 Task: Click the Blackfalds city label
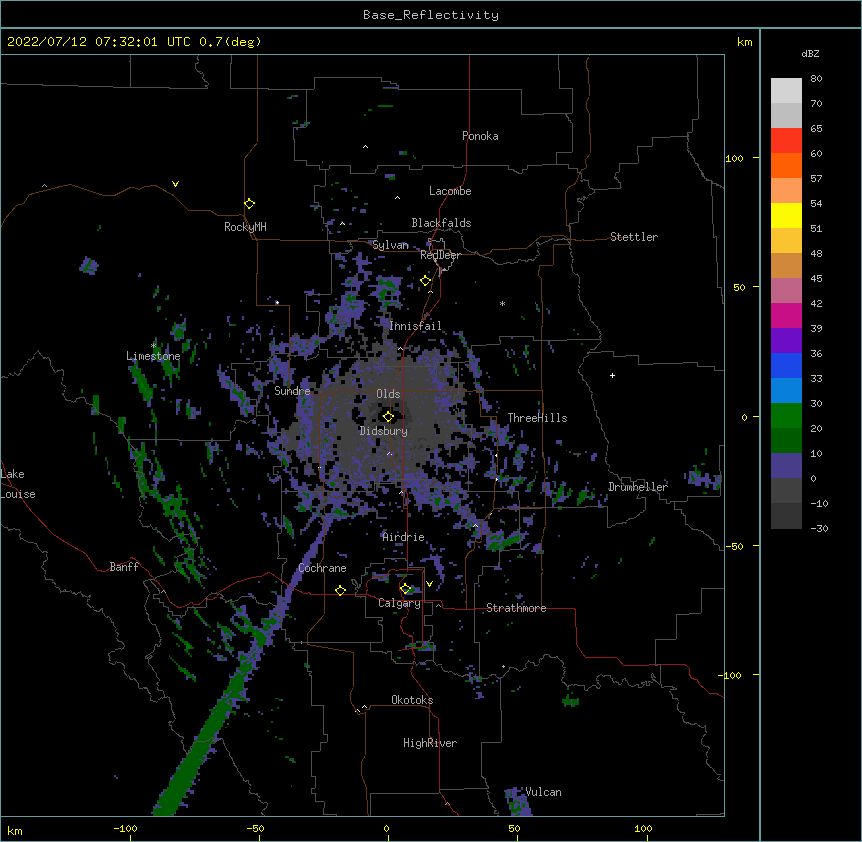pyautogui.click(x=441, y=223)
